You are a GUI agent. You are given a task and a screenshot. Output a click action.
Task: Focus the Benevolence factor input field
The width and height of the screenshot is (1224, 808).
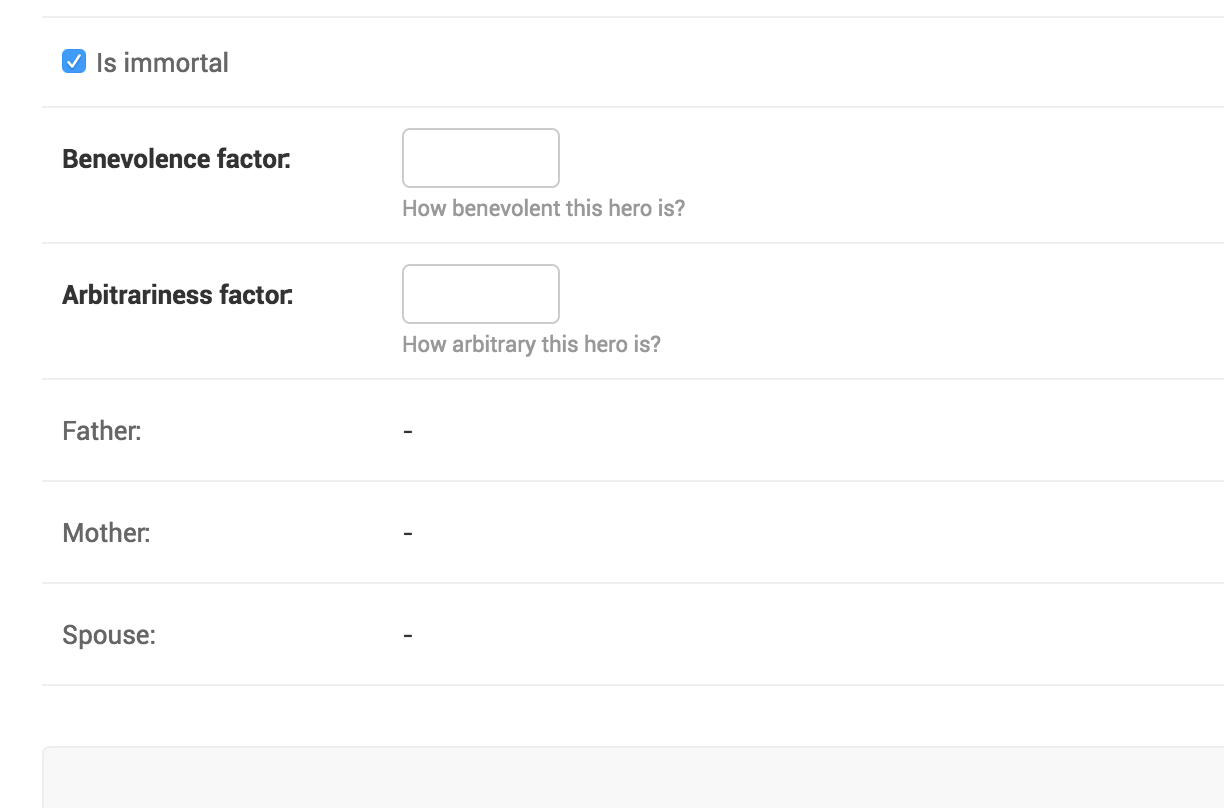(x=481, y=158)
